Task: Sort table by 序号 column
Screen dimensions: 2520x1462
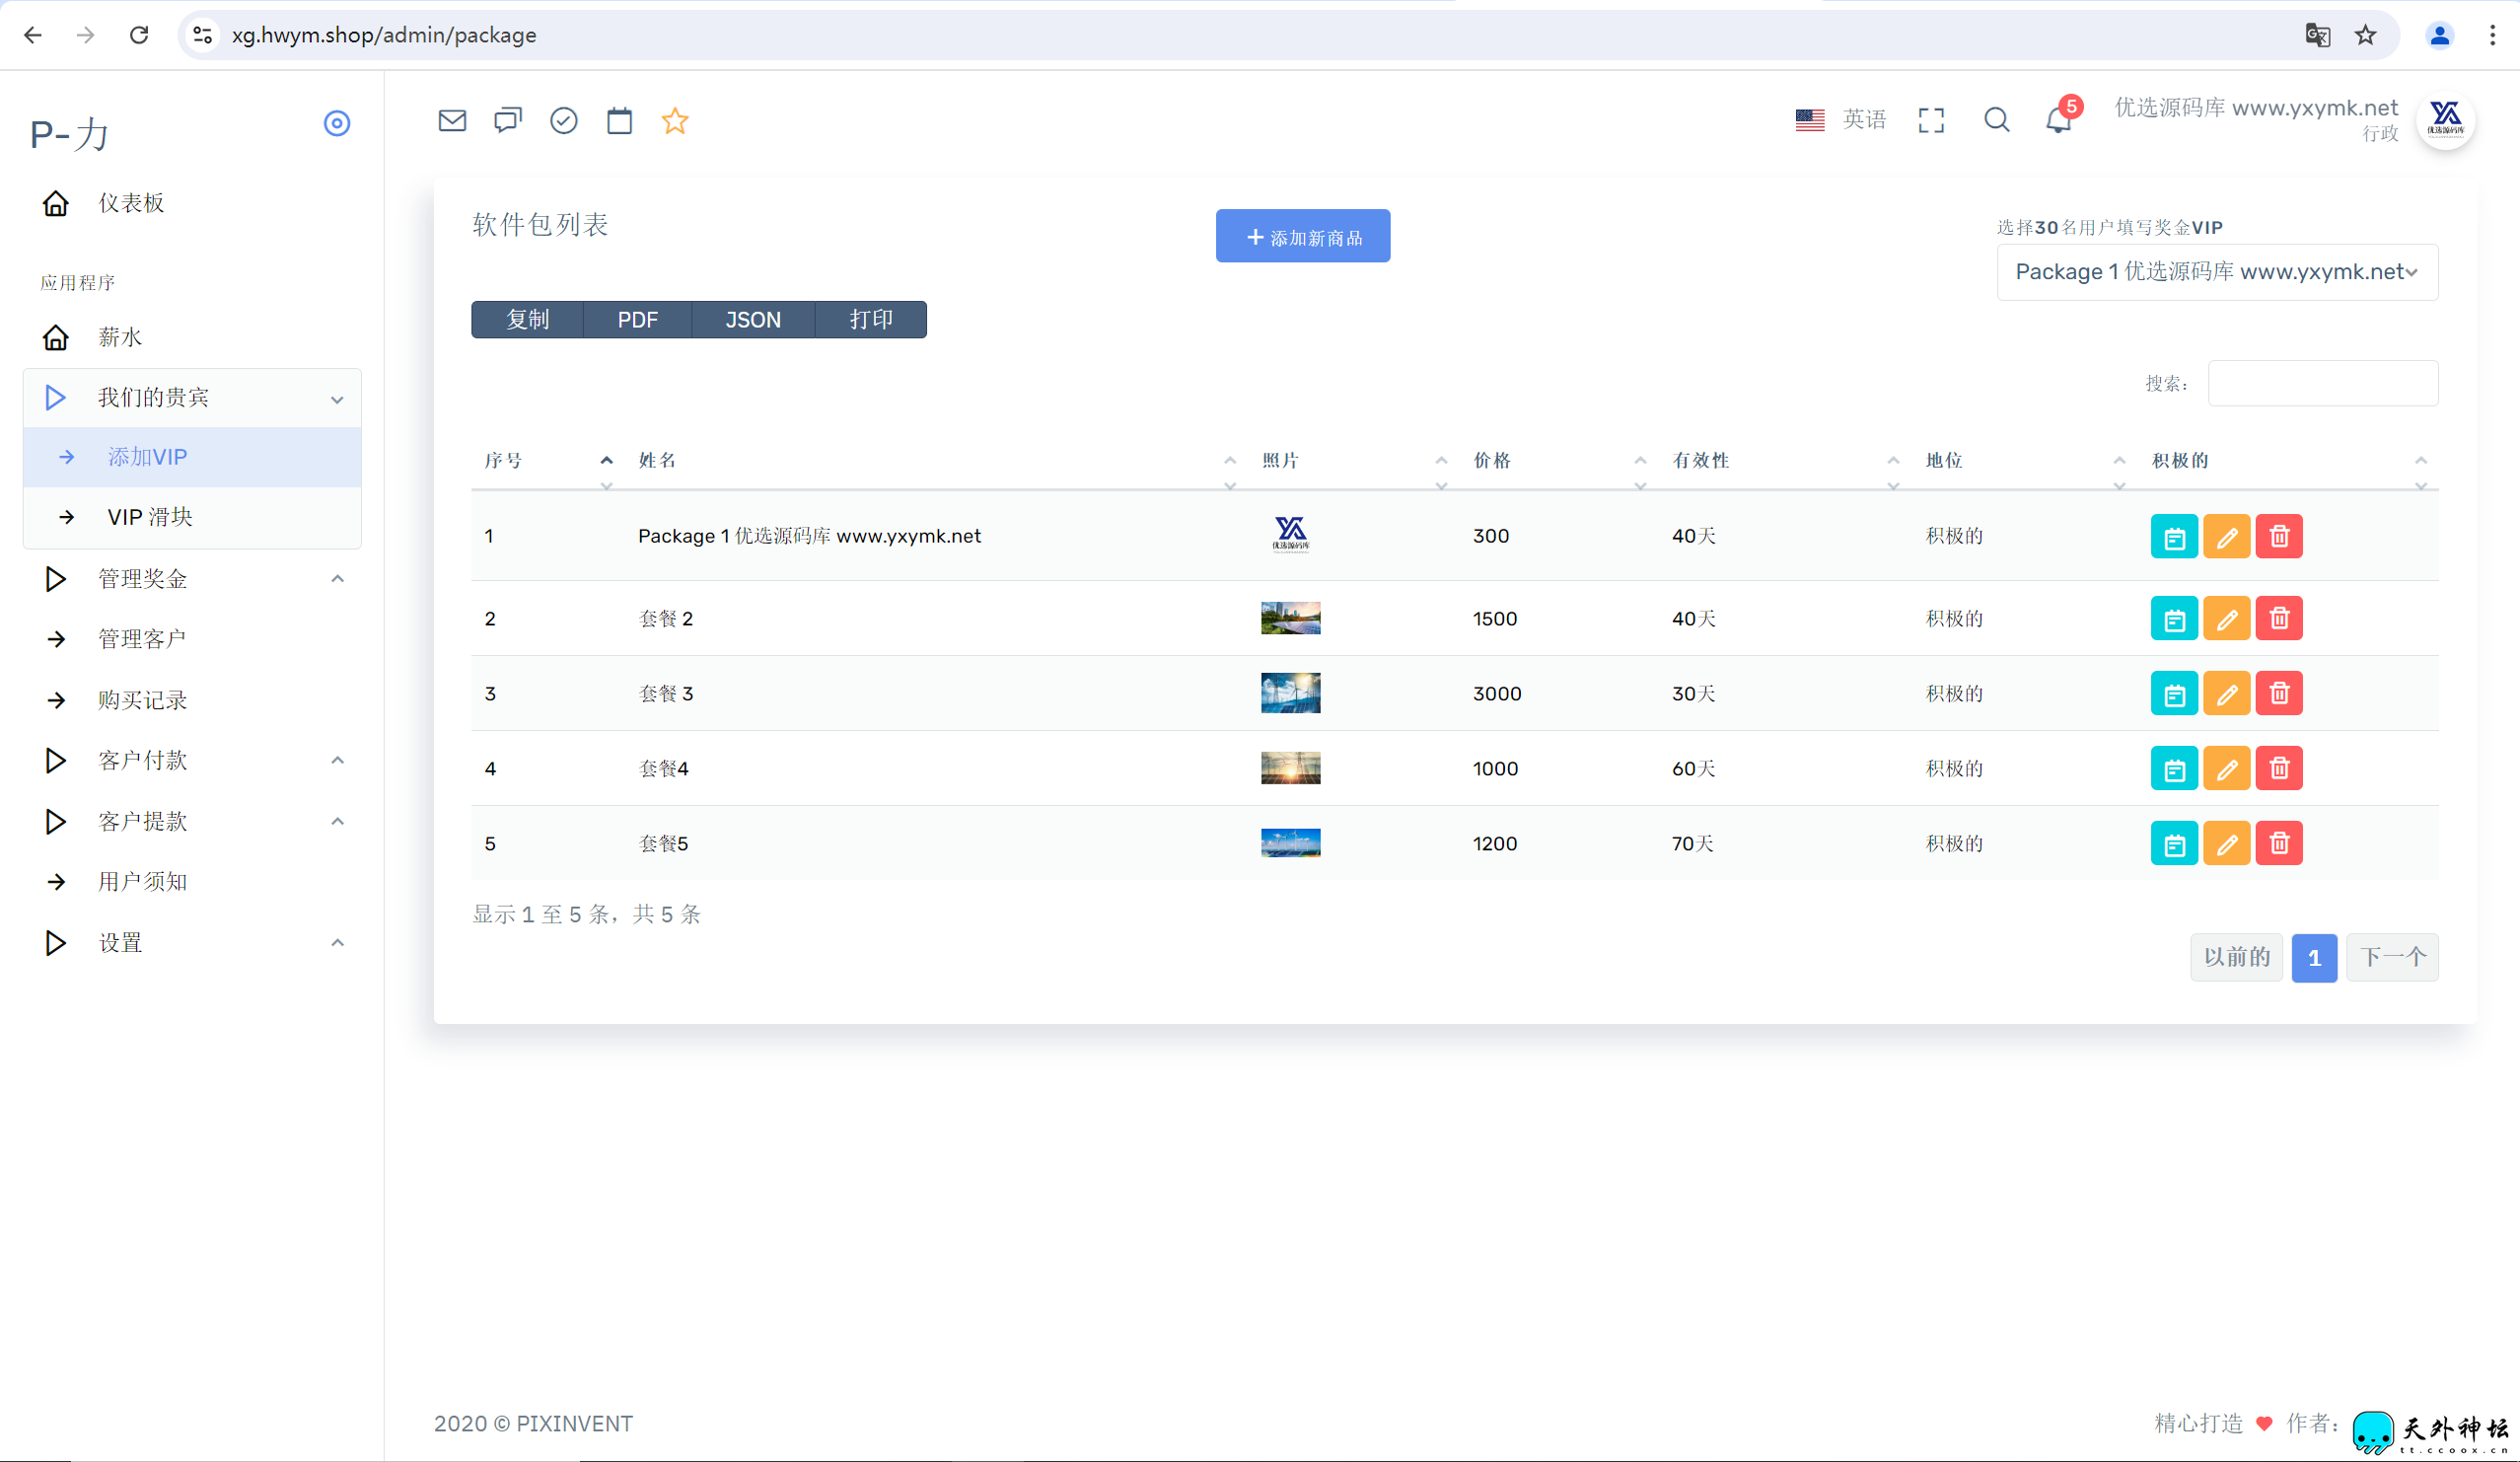Action: [548, 461]
